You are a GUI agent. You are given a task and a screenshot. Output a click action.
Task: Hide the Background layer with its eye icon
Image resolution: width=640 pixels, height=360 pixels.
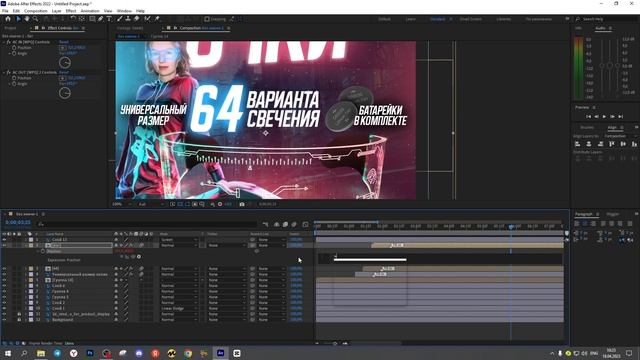click(4, 320)
